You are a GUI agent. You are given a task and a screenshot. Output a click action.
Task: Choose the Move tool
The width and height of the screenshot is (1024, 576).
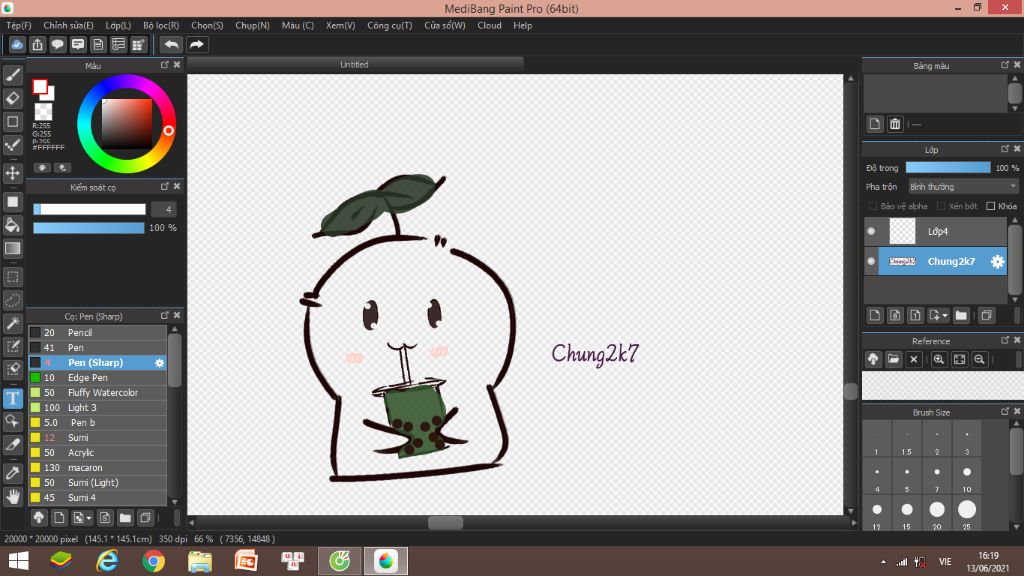click(x=12, y=173)
